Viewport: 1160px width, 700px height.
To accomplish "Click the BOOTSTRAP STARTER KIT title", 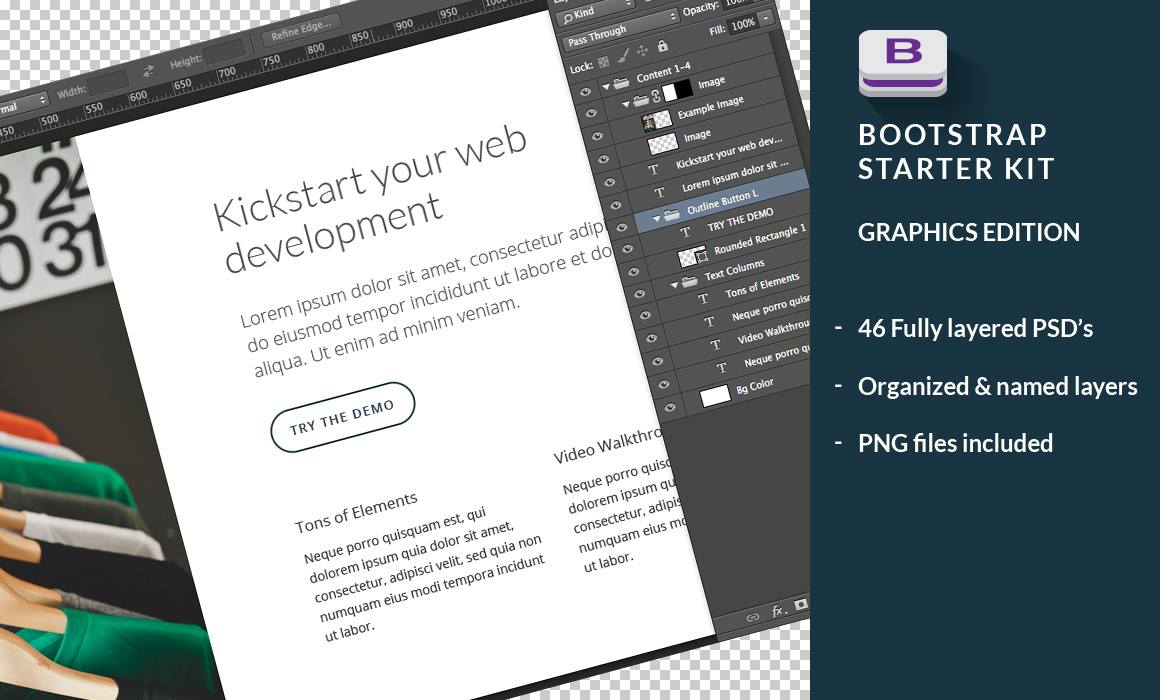I will point(957,151).
